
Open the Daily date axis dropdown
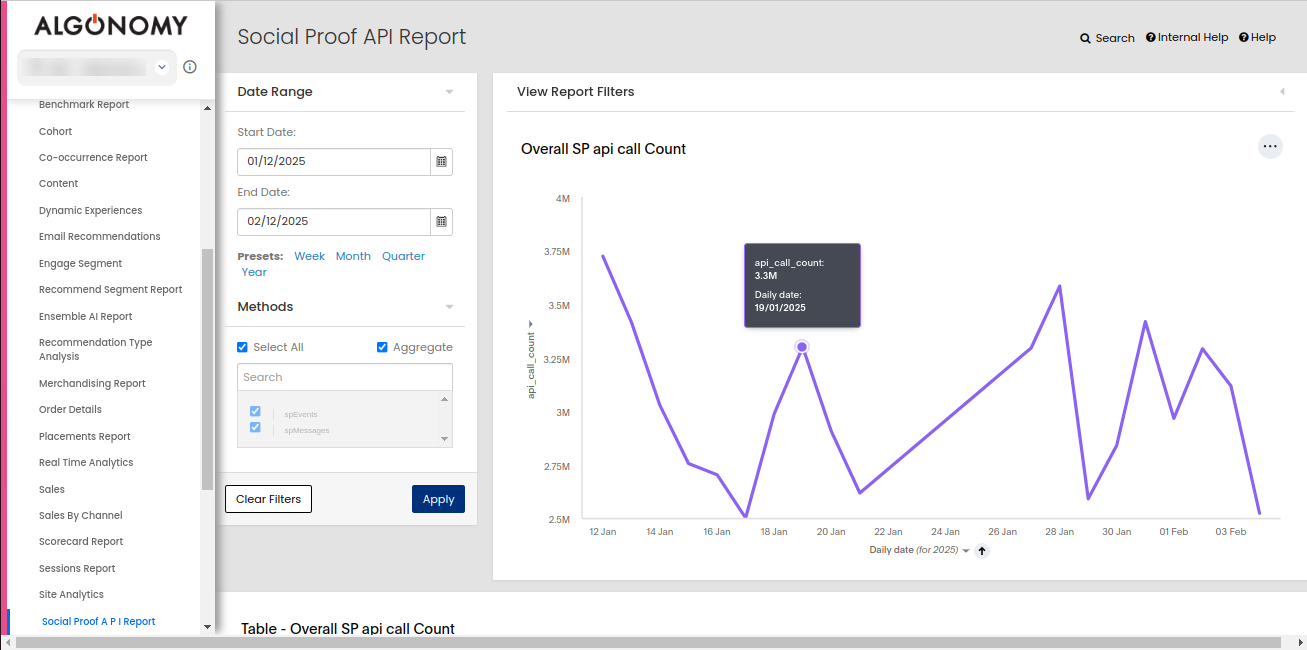(966, 551)
